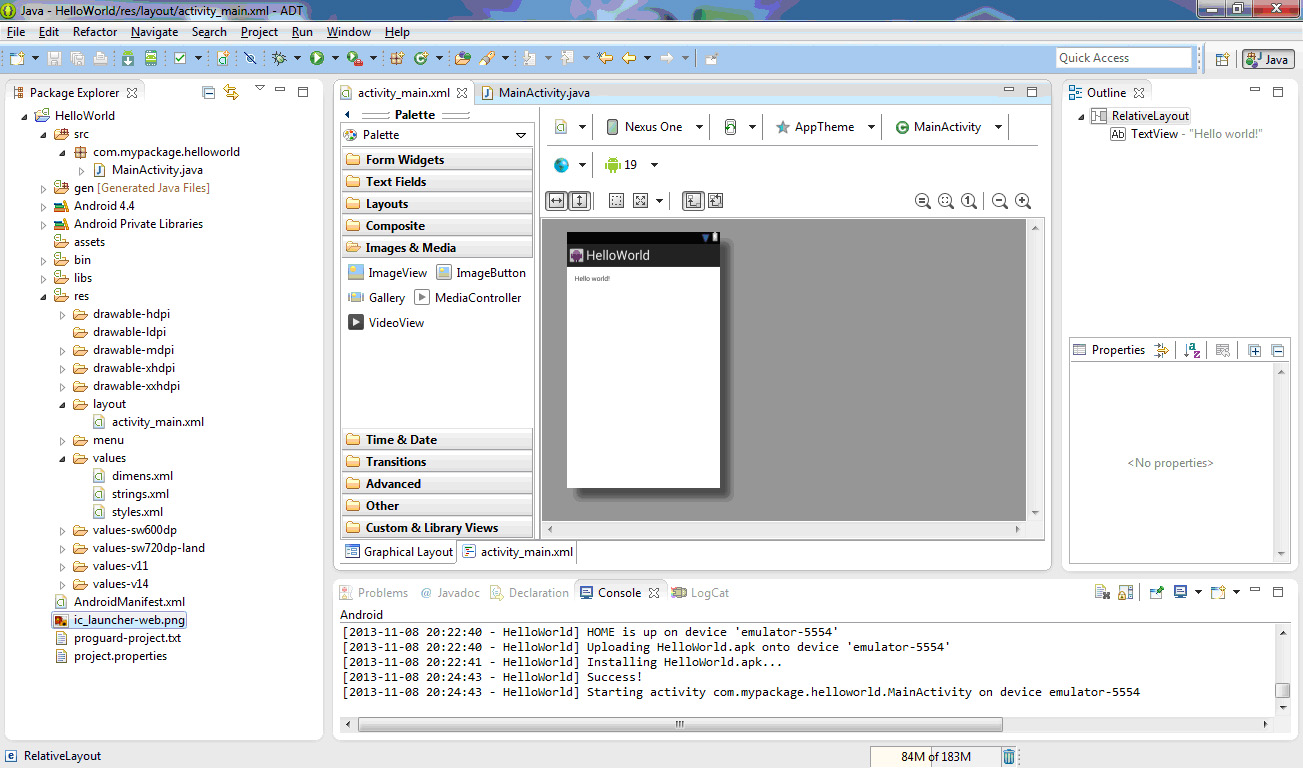Click the Sort alphabetically icon in Properties
The width and height of the screenshot is (1303, 768).
tap(1192, 350)
